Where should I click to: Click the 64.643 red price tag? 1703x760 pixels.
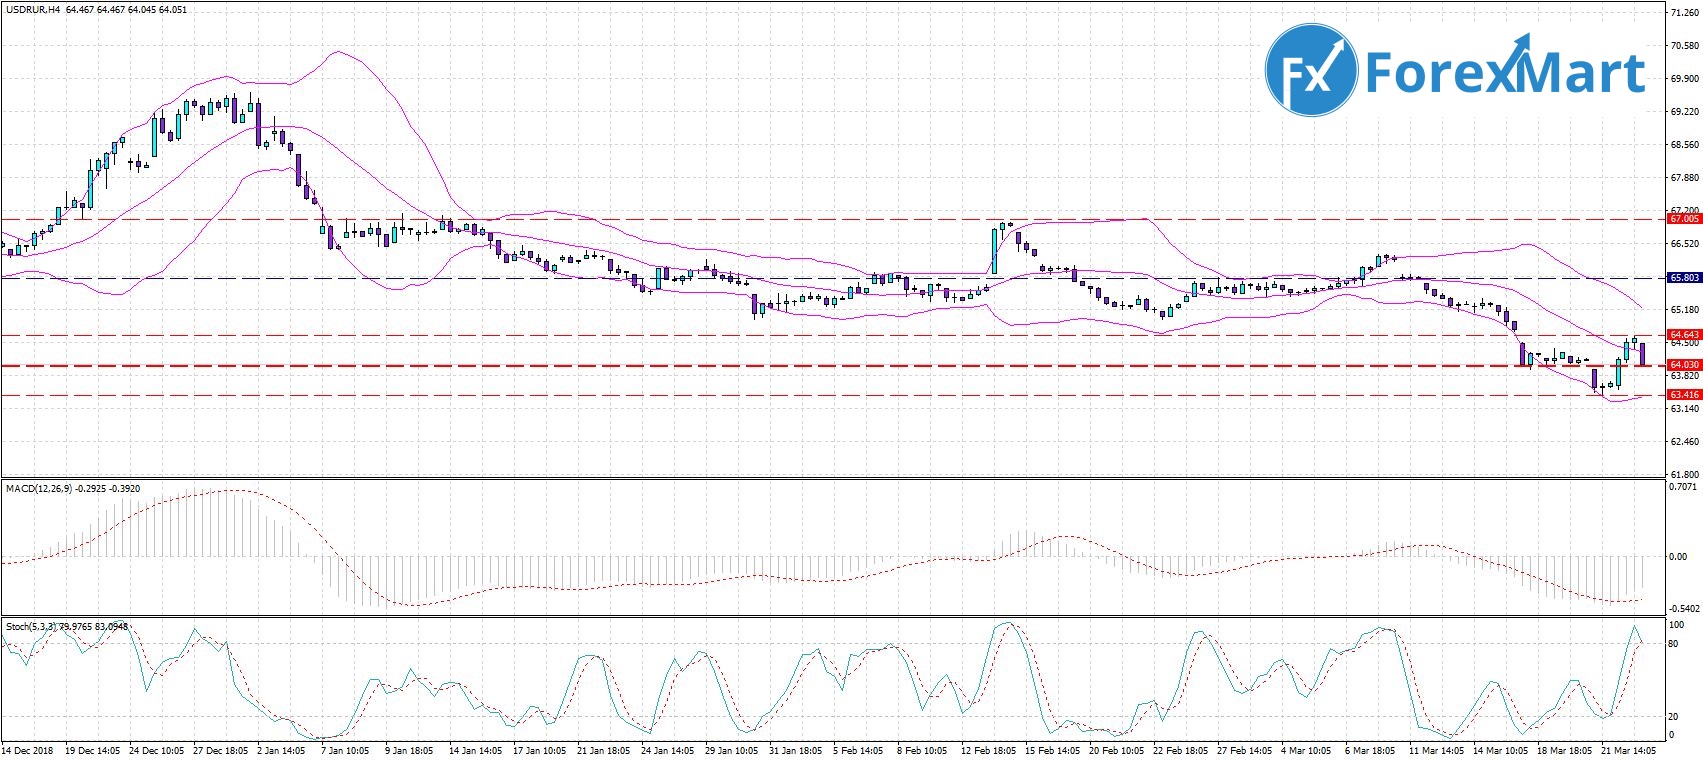(x=1684, y=334)
